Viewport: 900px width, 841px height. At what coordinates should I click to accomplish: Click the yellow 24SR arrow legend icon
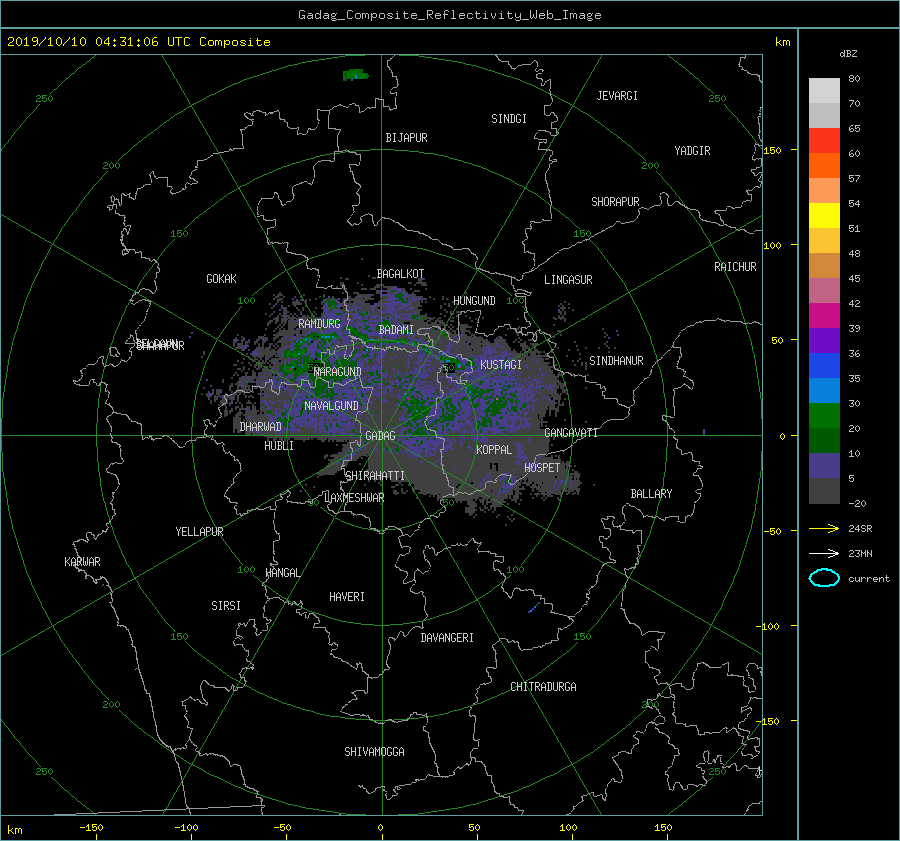coord(824,529)
